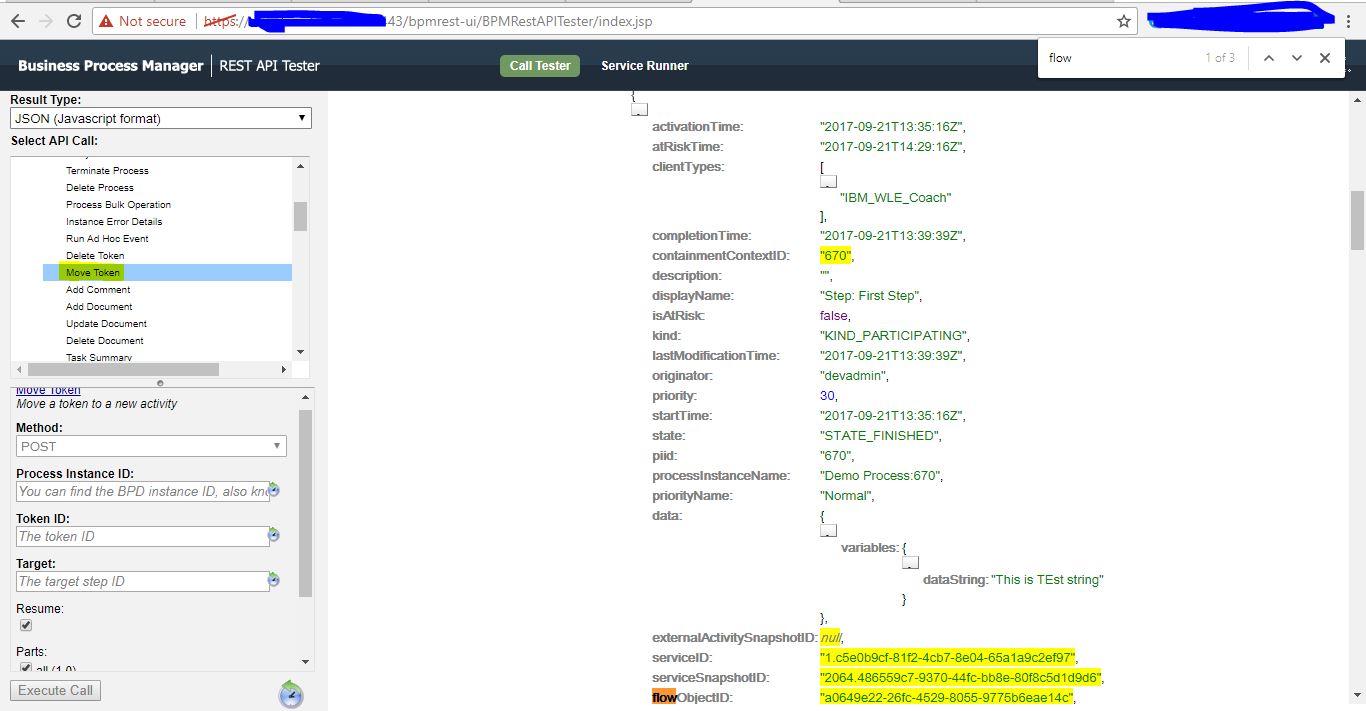This screenshot has width=1366, height=711.
Task: Open the Method dropdown showing POST
Action: coord(150,446)
